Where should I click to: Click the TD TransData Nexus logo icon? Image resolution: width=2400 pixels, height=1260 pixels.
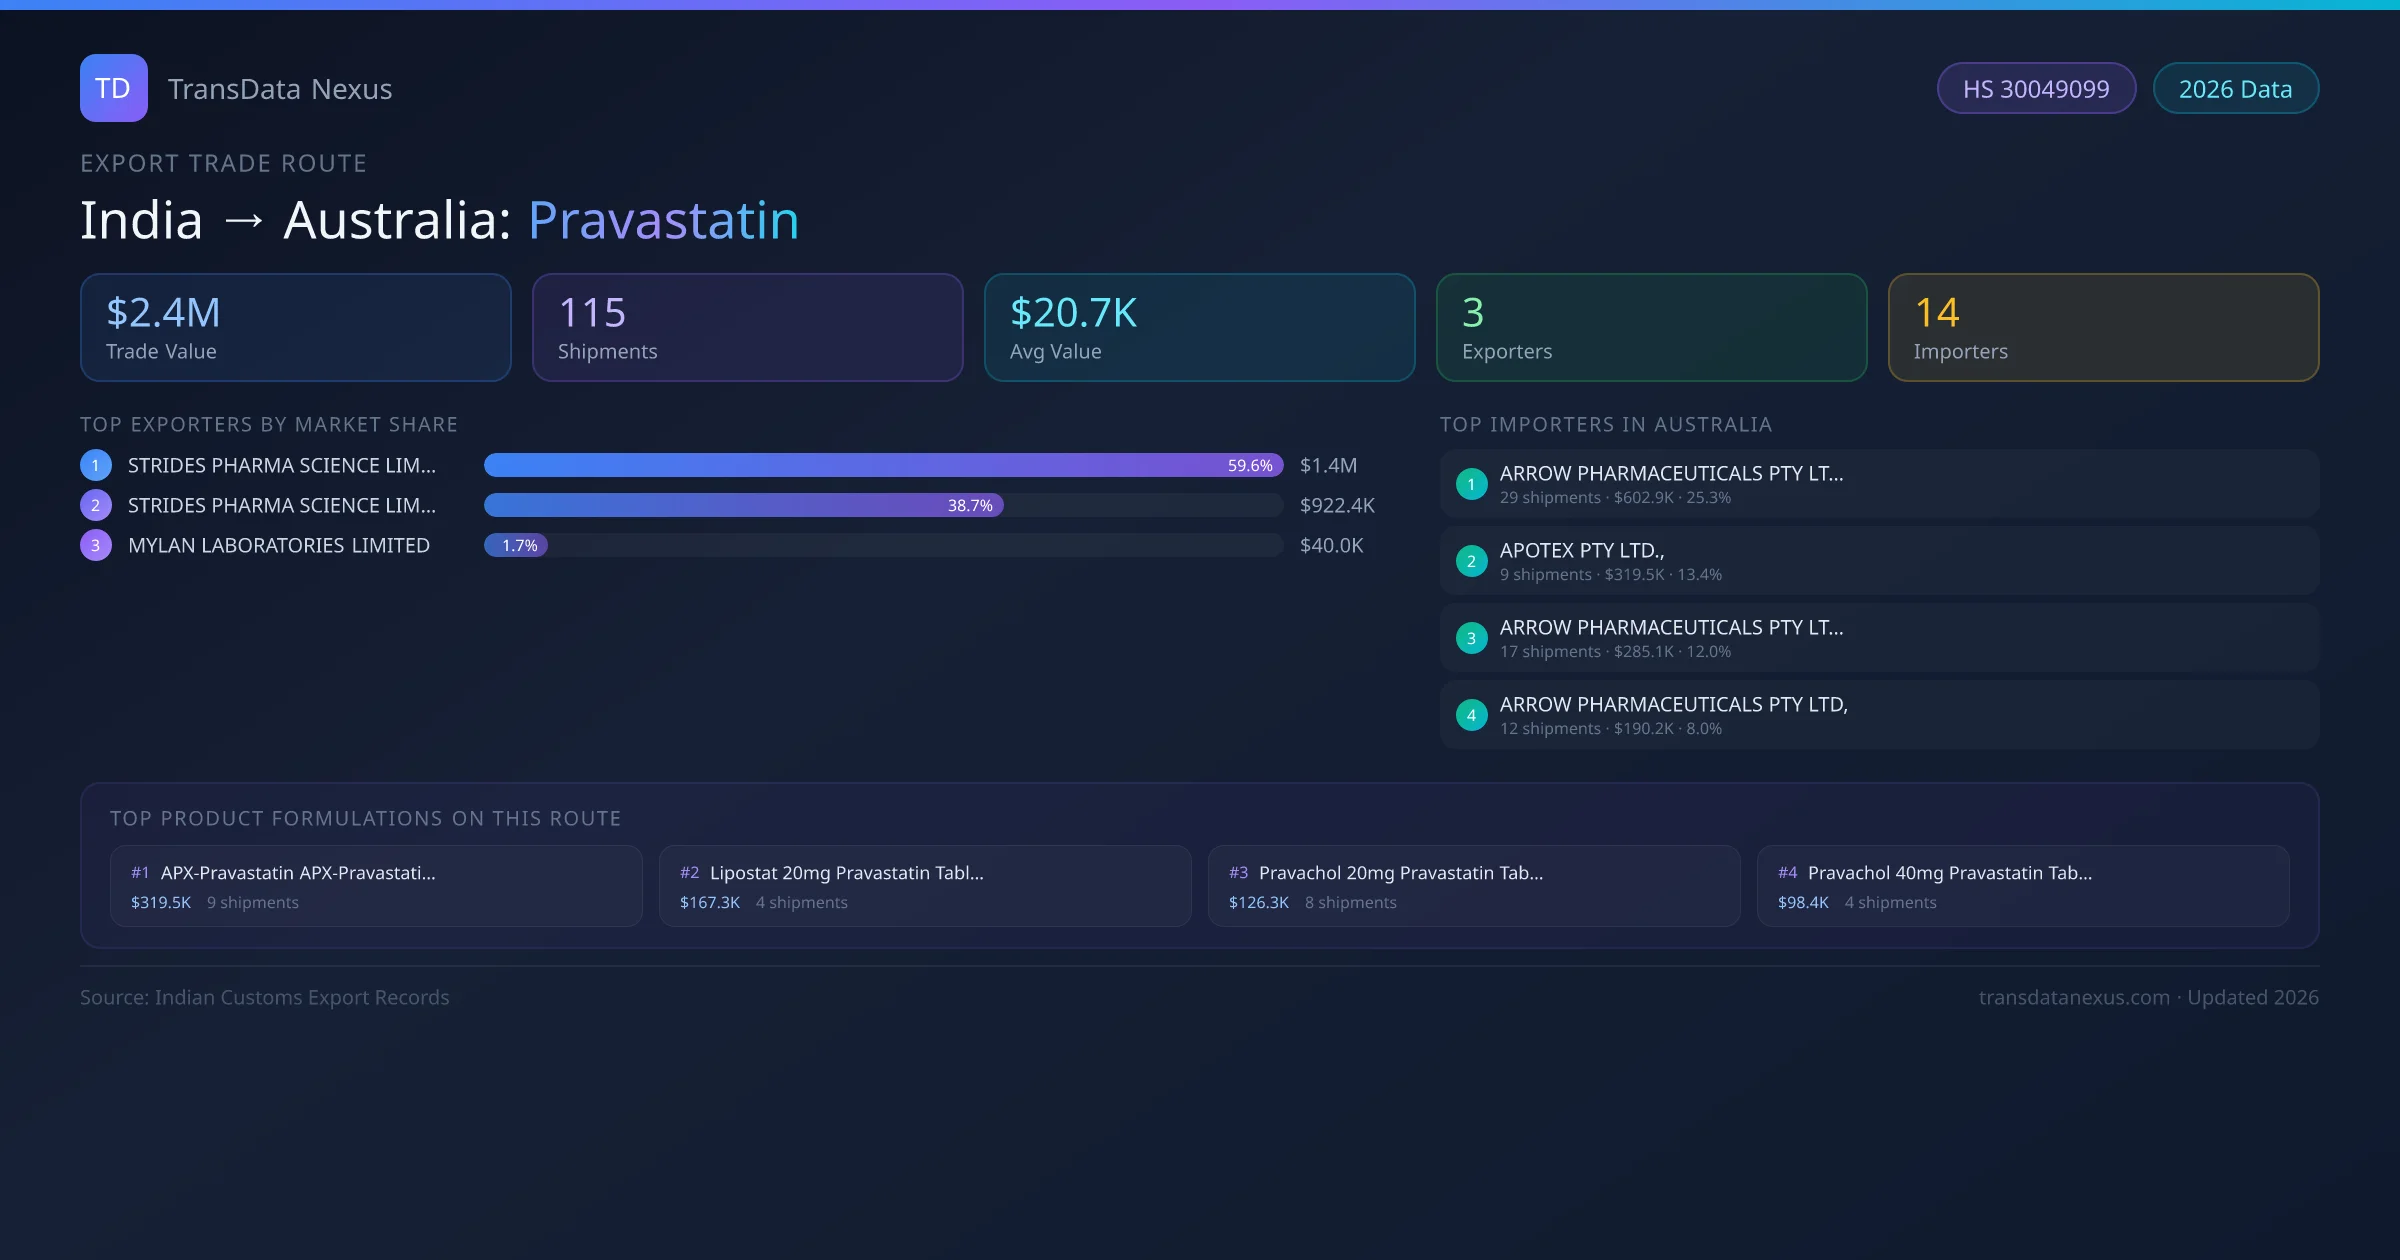(113, 88)
